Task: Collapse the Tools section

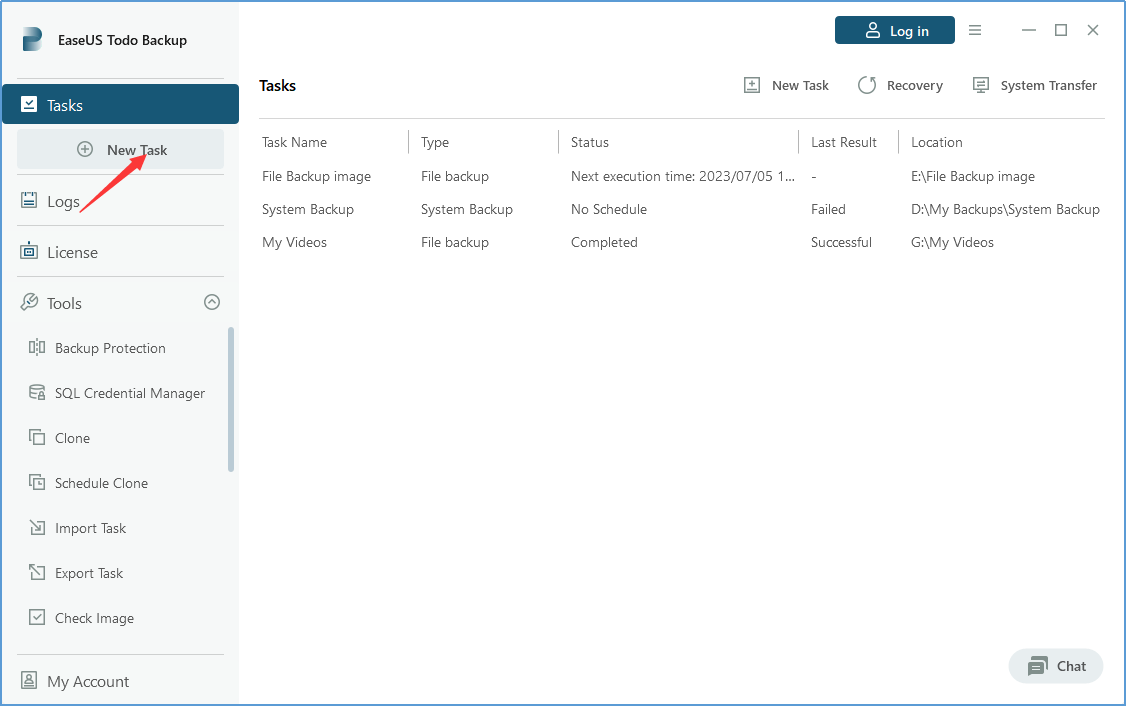Action: coord(211,301)
